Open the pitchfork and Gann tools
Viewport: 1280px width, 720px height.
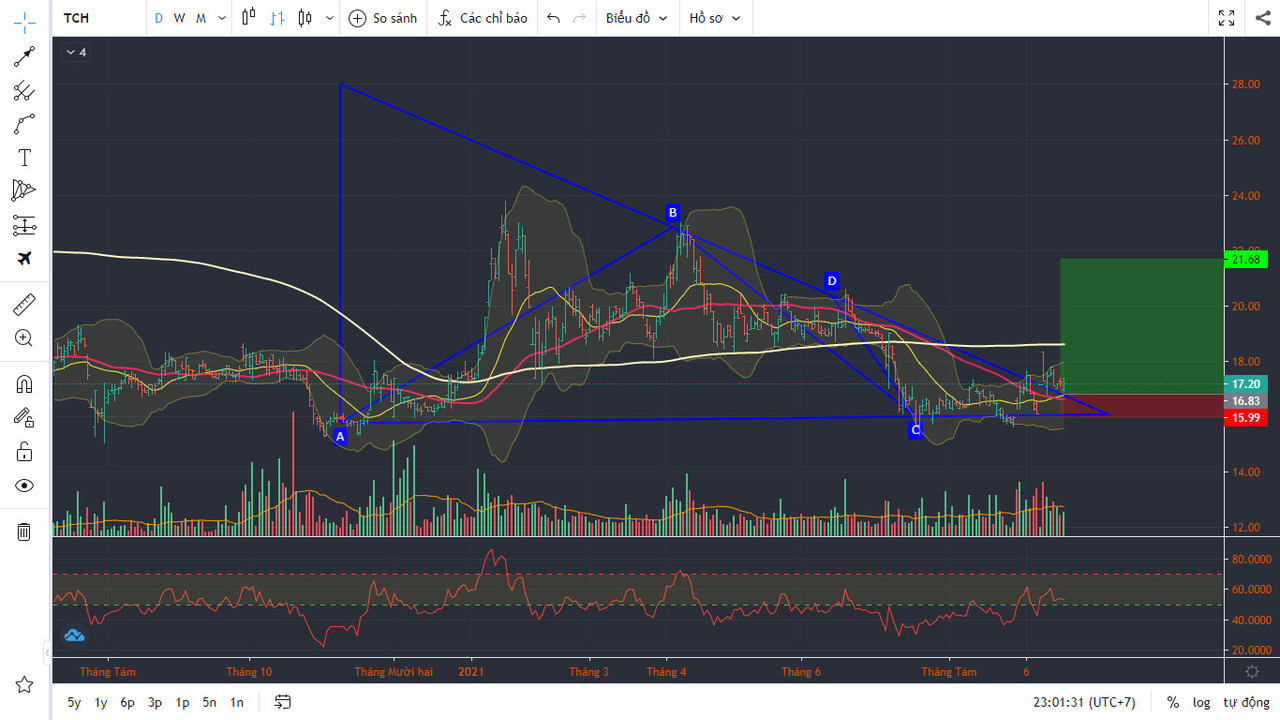click(x=24, y=91)
